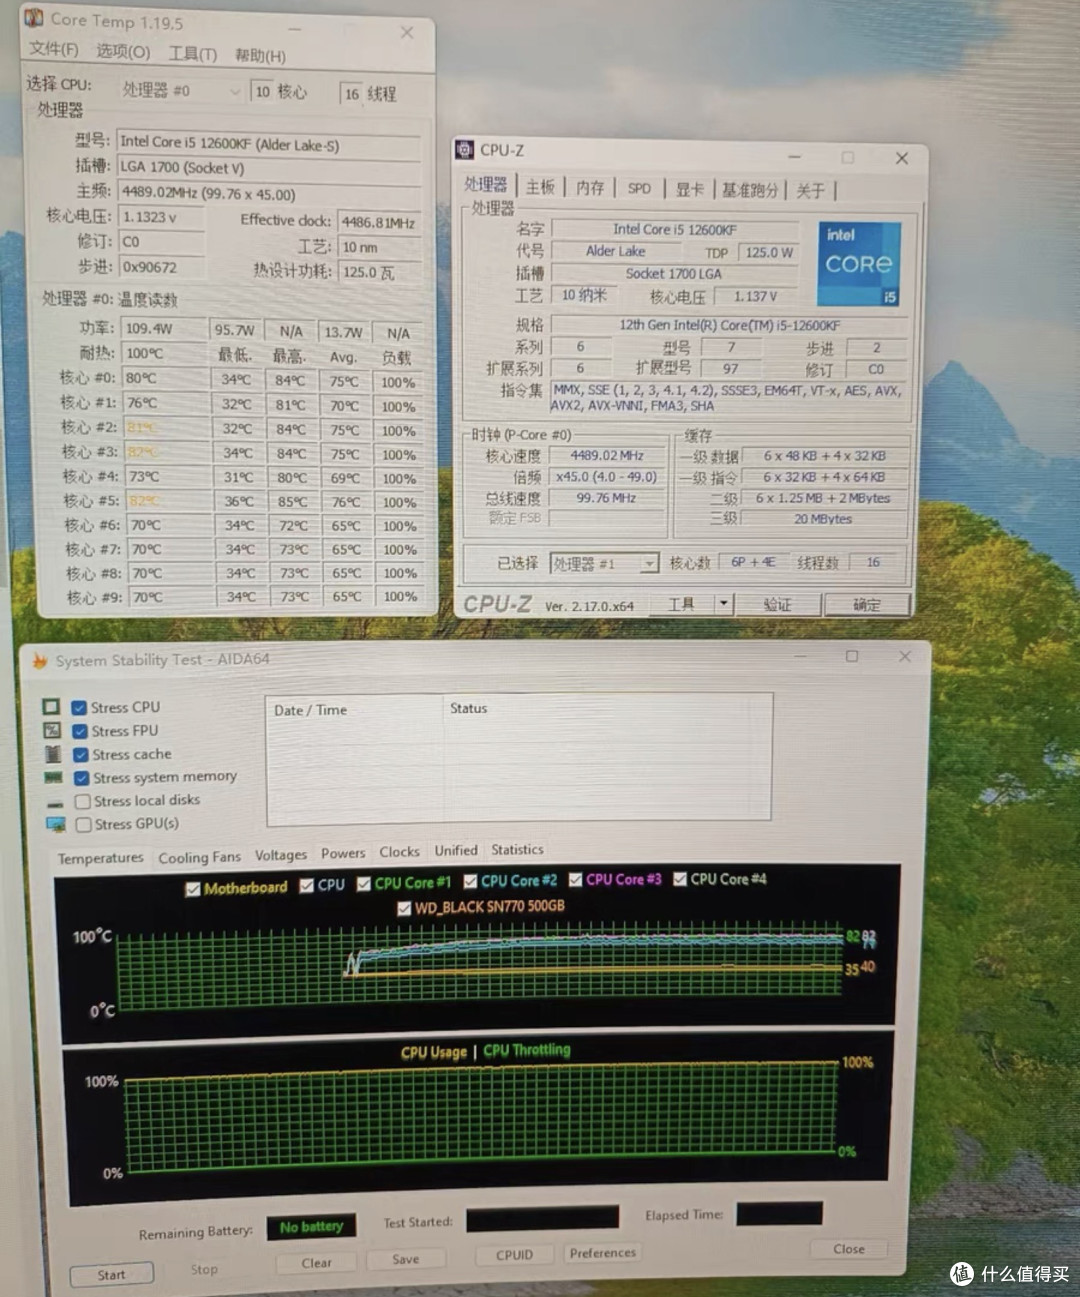Toggle Stress system memory checkbox
This screenshot has height=1297, width=1080.
click(x=82, y=777)
